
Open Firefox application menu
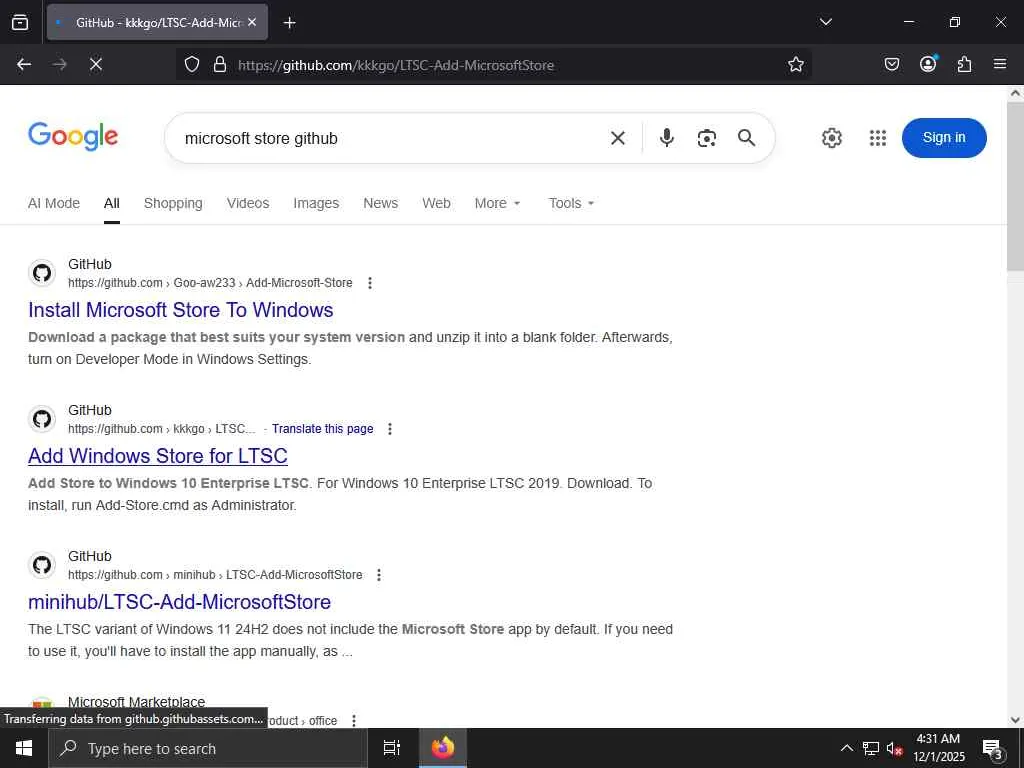pos(1000,64)
